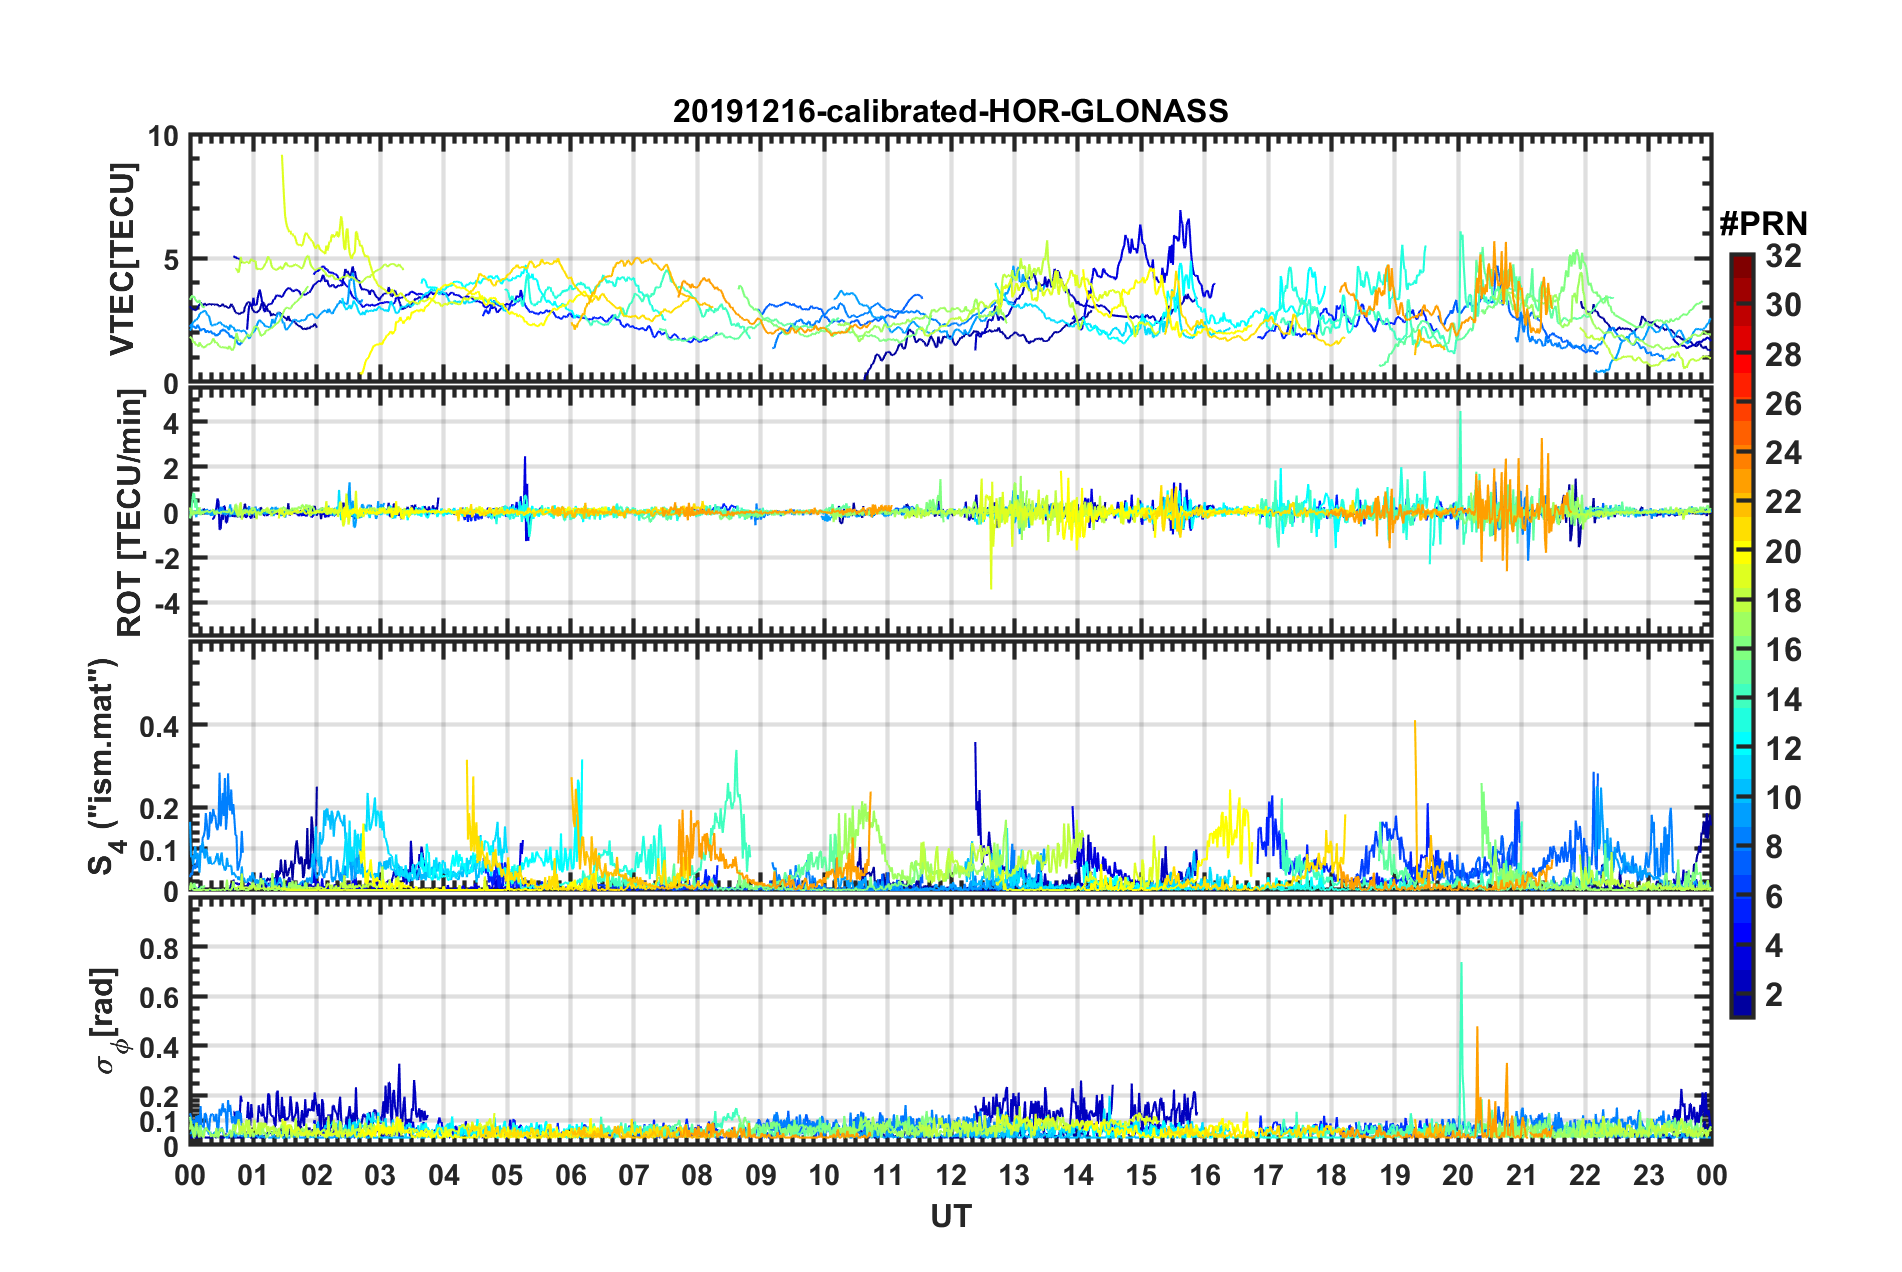Pick the yellow band near colorbar value 20
This screenshot has width=1902, height=1272.
(1741, 551)
